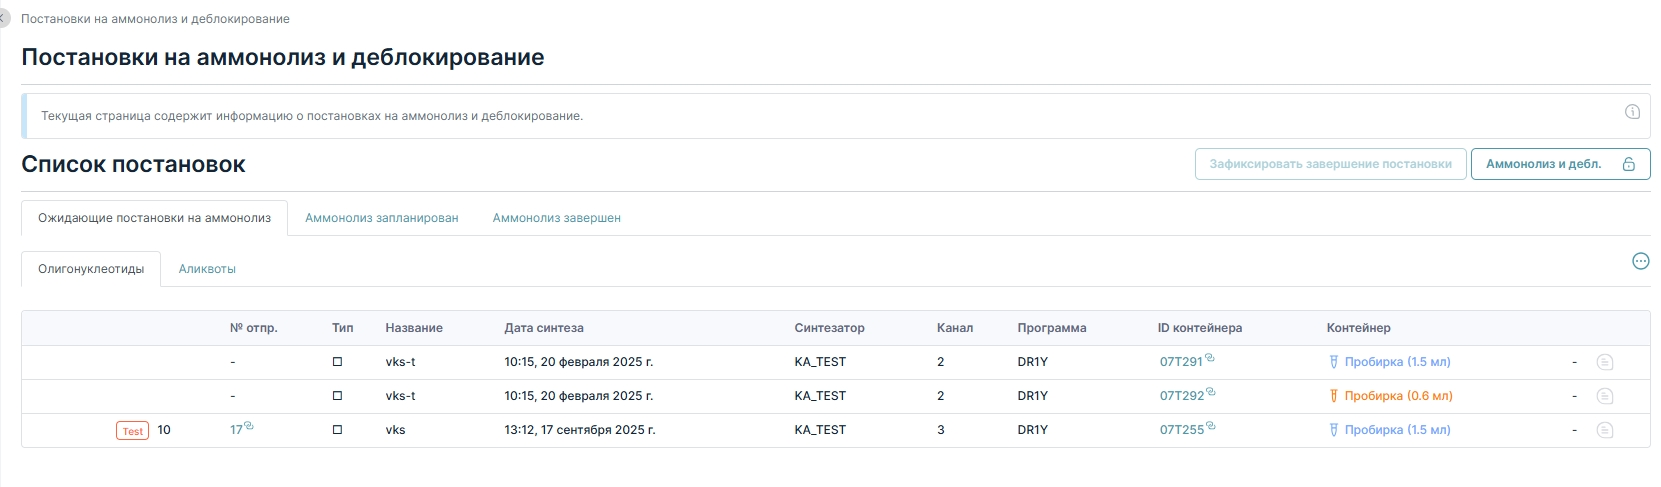The height and width of the screenshot is (487, 1661).
Task: Open the Аликвоты tab
Action: [207, 269]
